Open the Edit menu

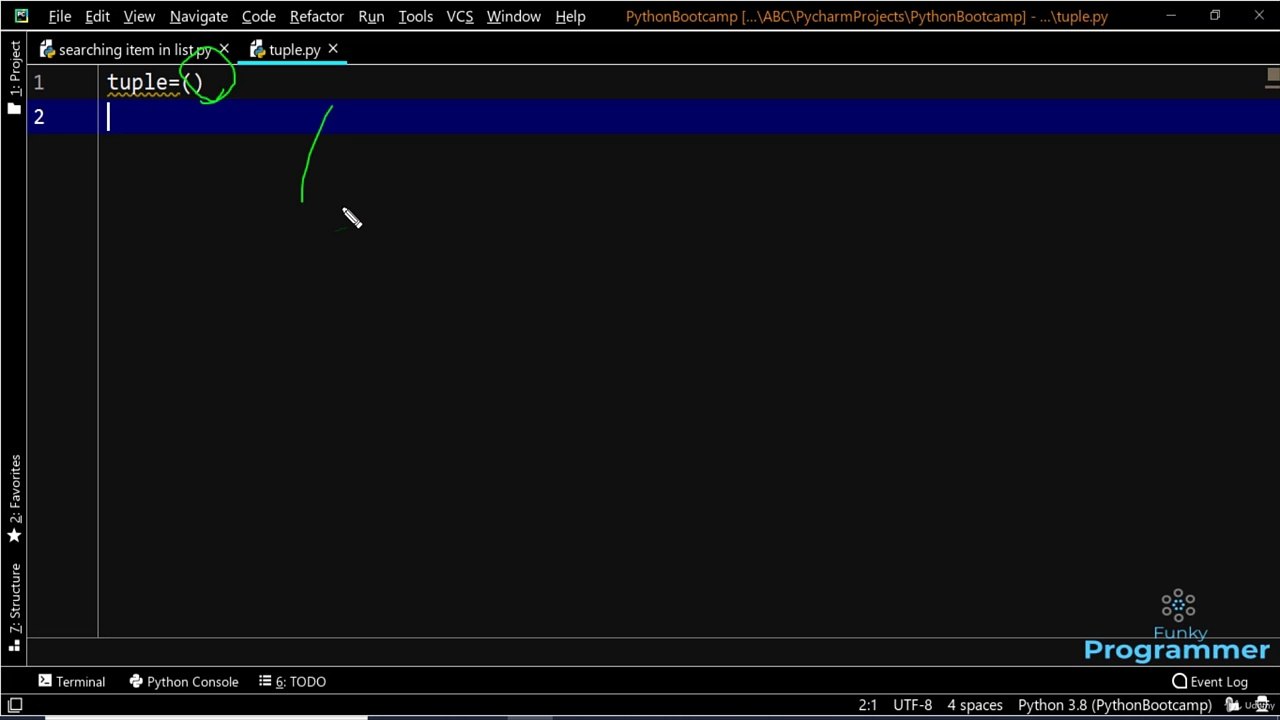click(x=97, y=17)
